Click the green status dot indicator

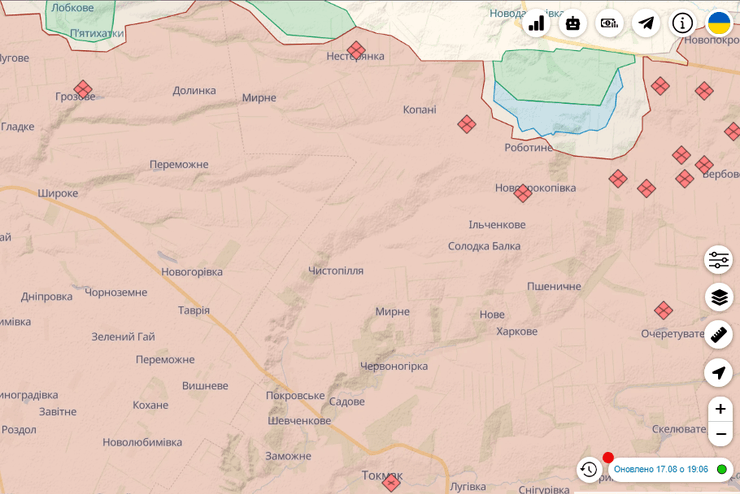point(722,469)
